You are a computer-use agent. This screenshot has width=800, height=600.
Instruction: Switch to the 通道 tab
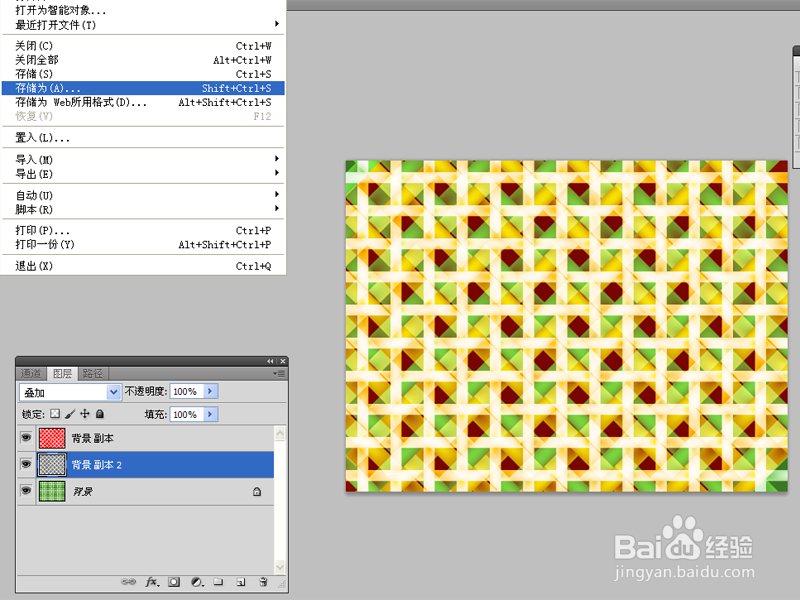31,373
